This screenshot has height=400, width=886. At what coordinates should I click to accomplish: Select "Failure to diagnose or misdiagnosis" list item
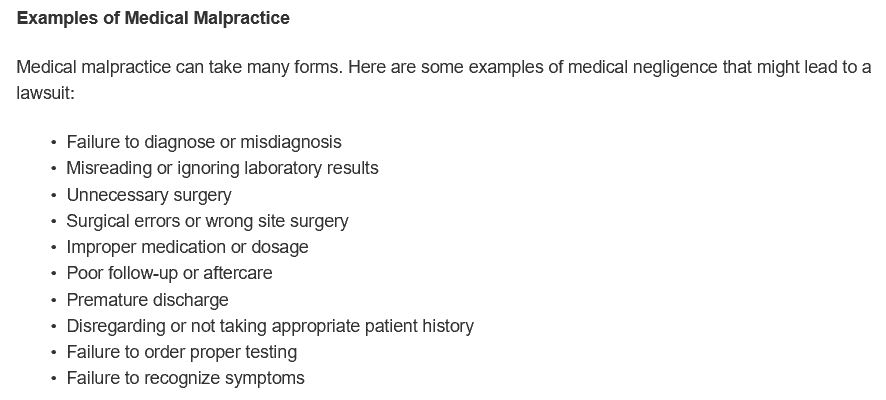pyautogui.click(x=203, y=142)
